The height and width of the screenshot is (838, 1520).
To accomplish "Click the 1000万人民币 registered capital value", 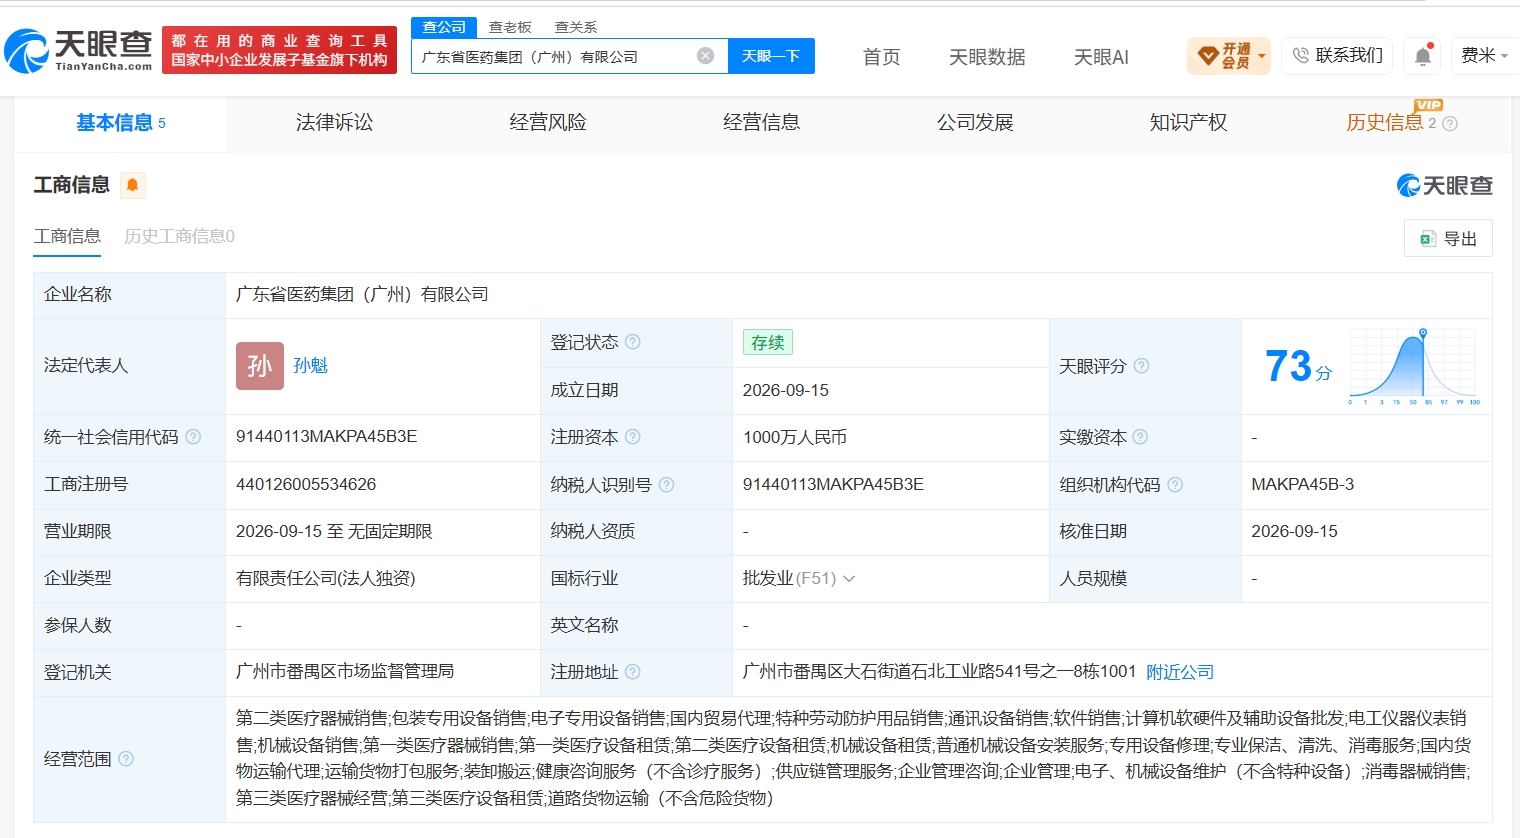I will coord(795,437).
